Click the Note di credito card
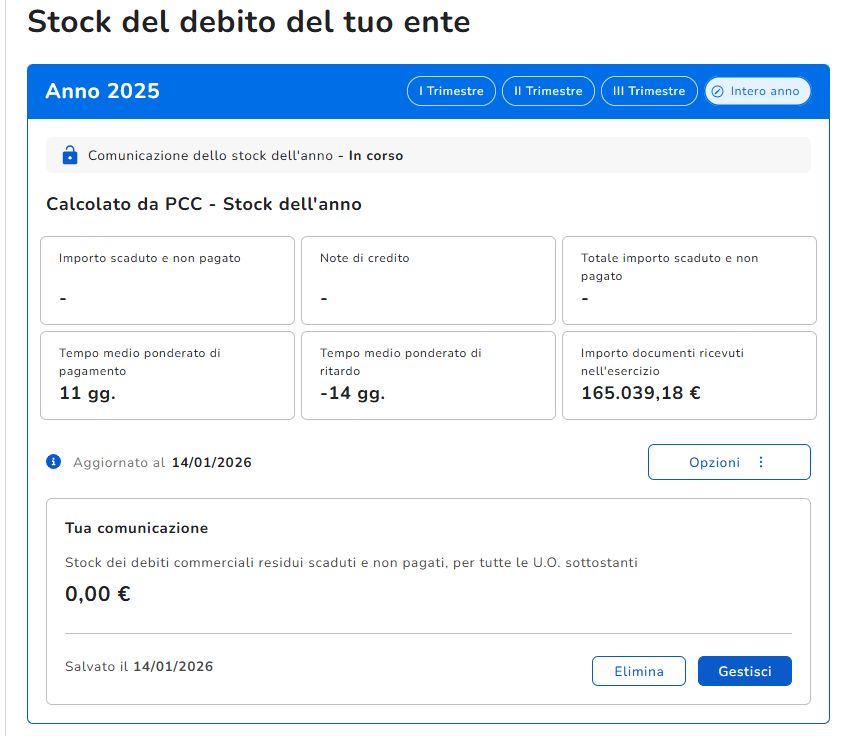This screenshot has height=736, width=848. (428, 280)
